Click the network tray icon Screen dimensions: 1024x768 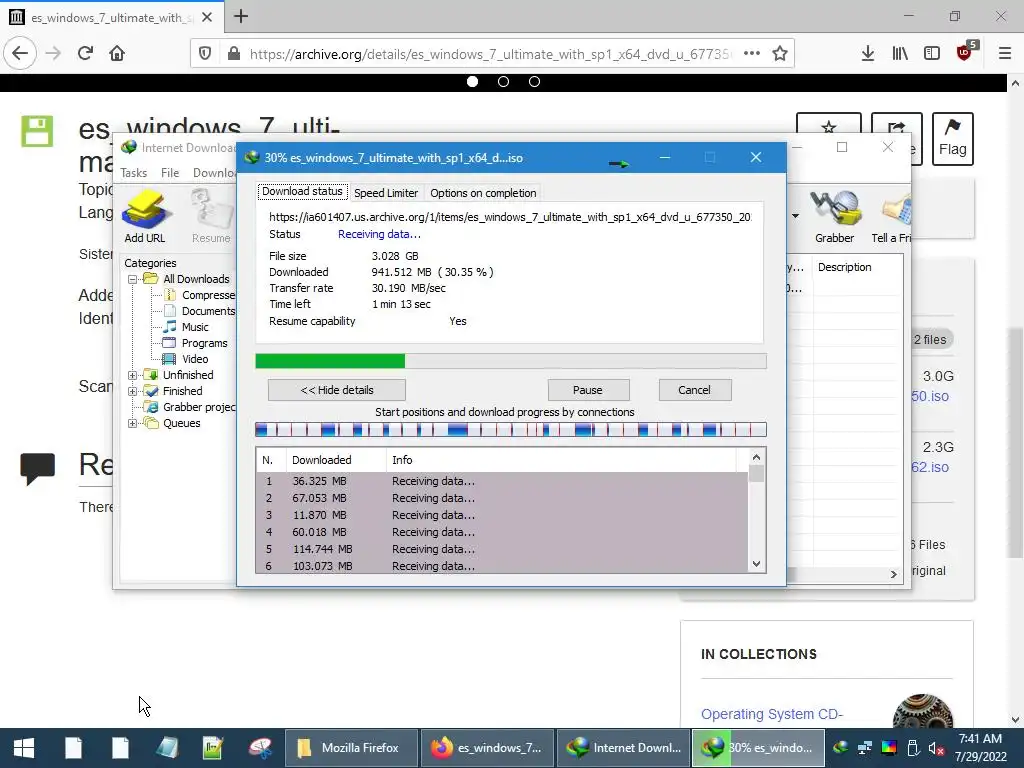tap(865, 748)
